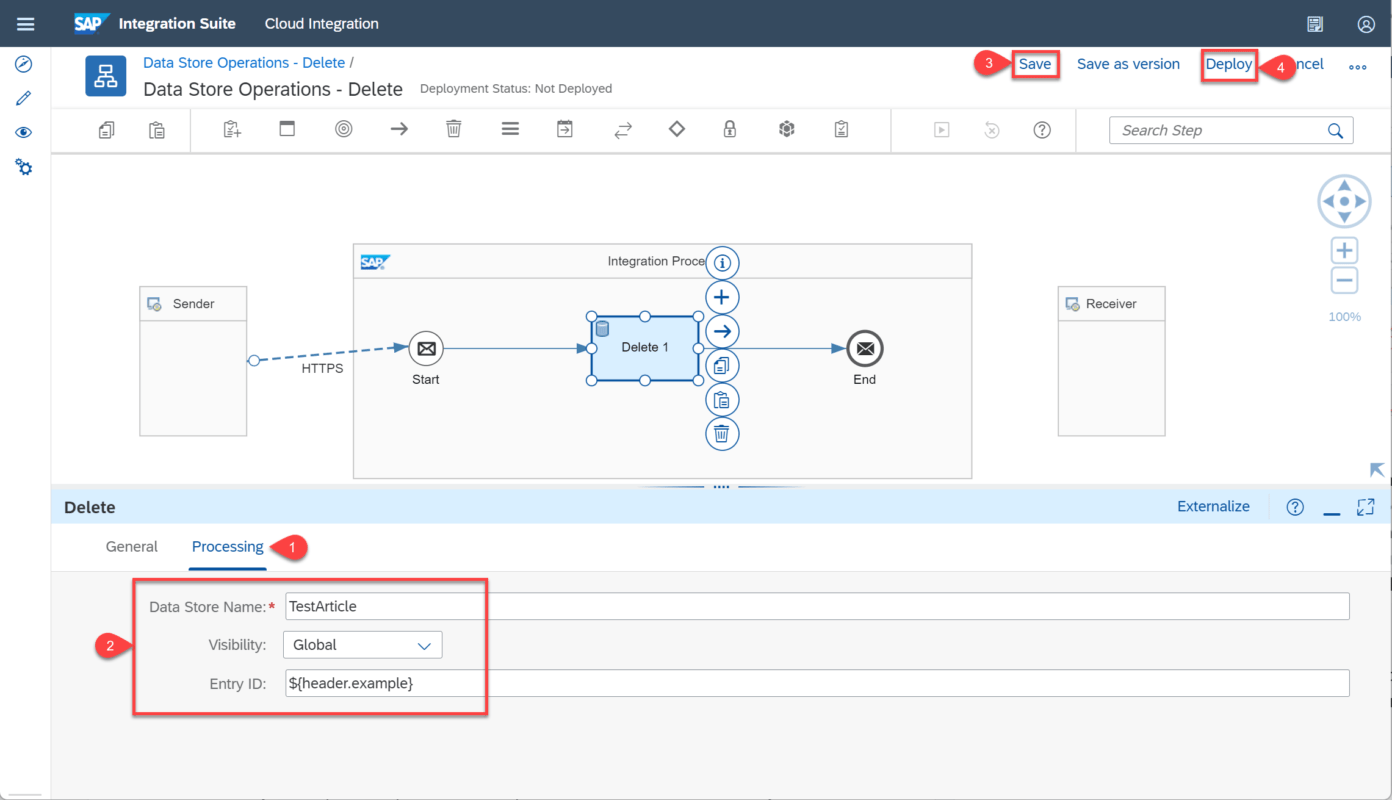The height and width of the screenshot is (800, 1392).
Task: Click the search magnifier icon
Action: pyautogui.click(x=1335, y=131)
